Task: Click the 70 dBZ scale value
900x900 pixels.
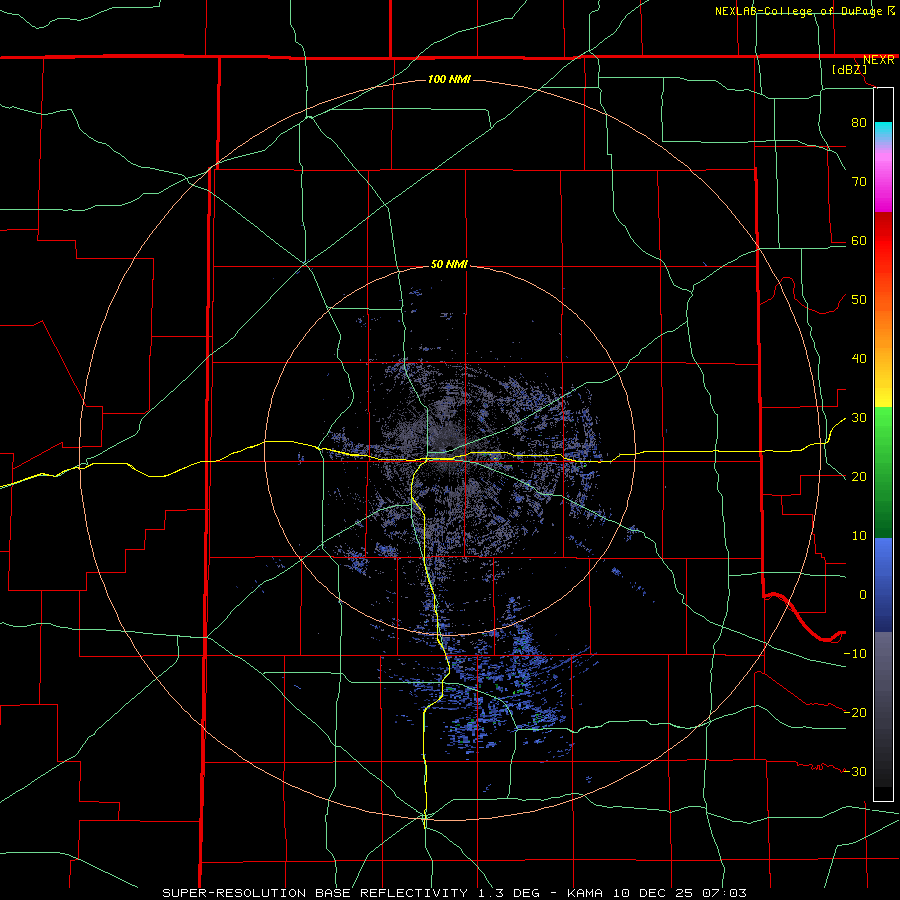Action: (859, 181)
